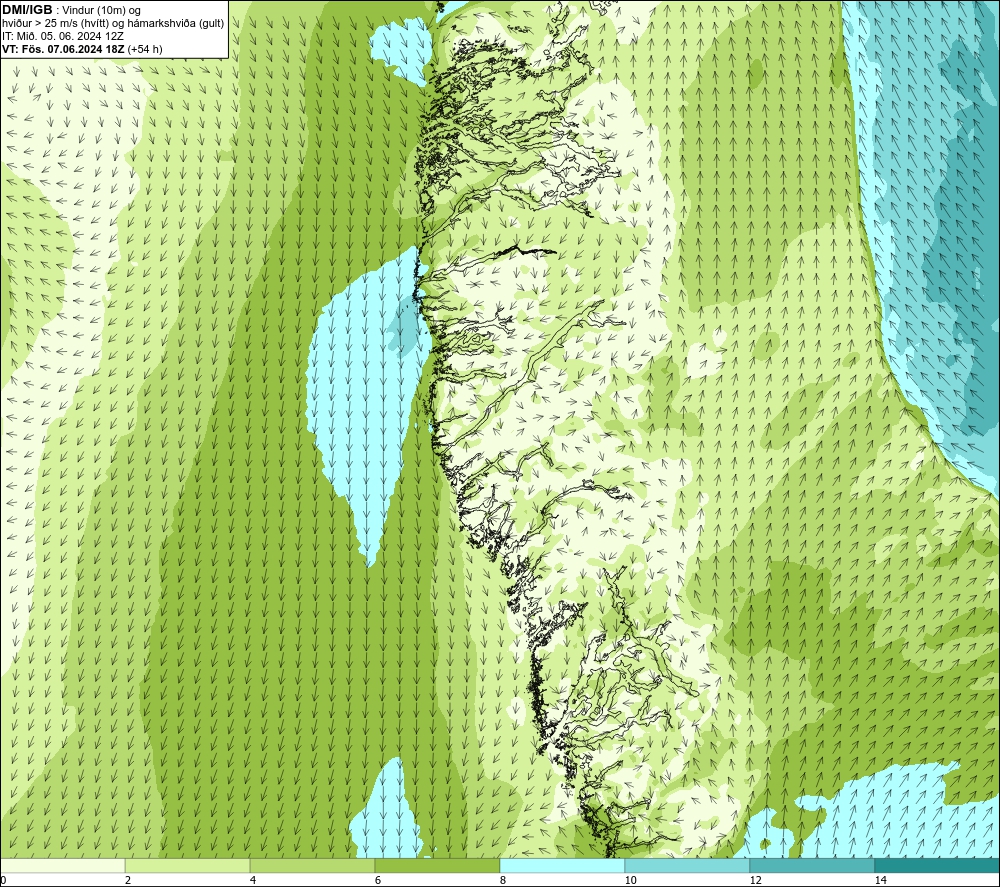
Task: Click the legend label "14"
Action: coord(881,880)
